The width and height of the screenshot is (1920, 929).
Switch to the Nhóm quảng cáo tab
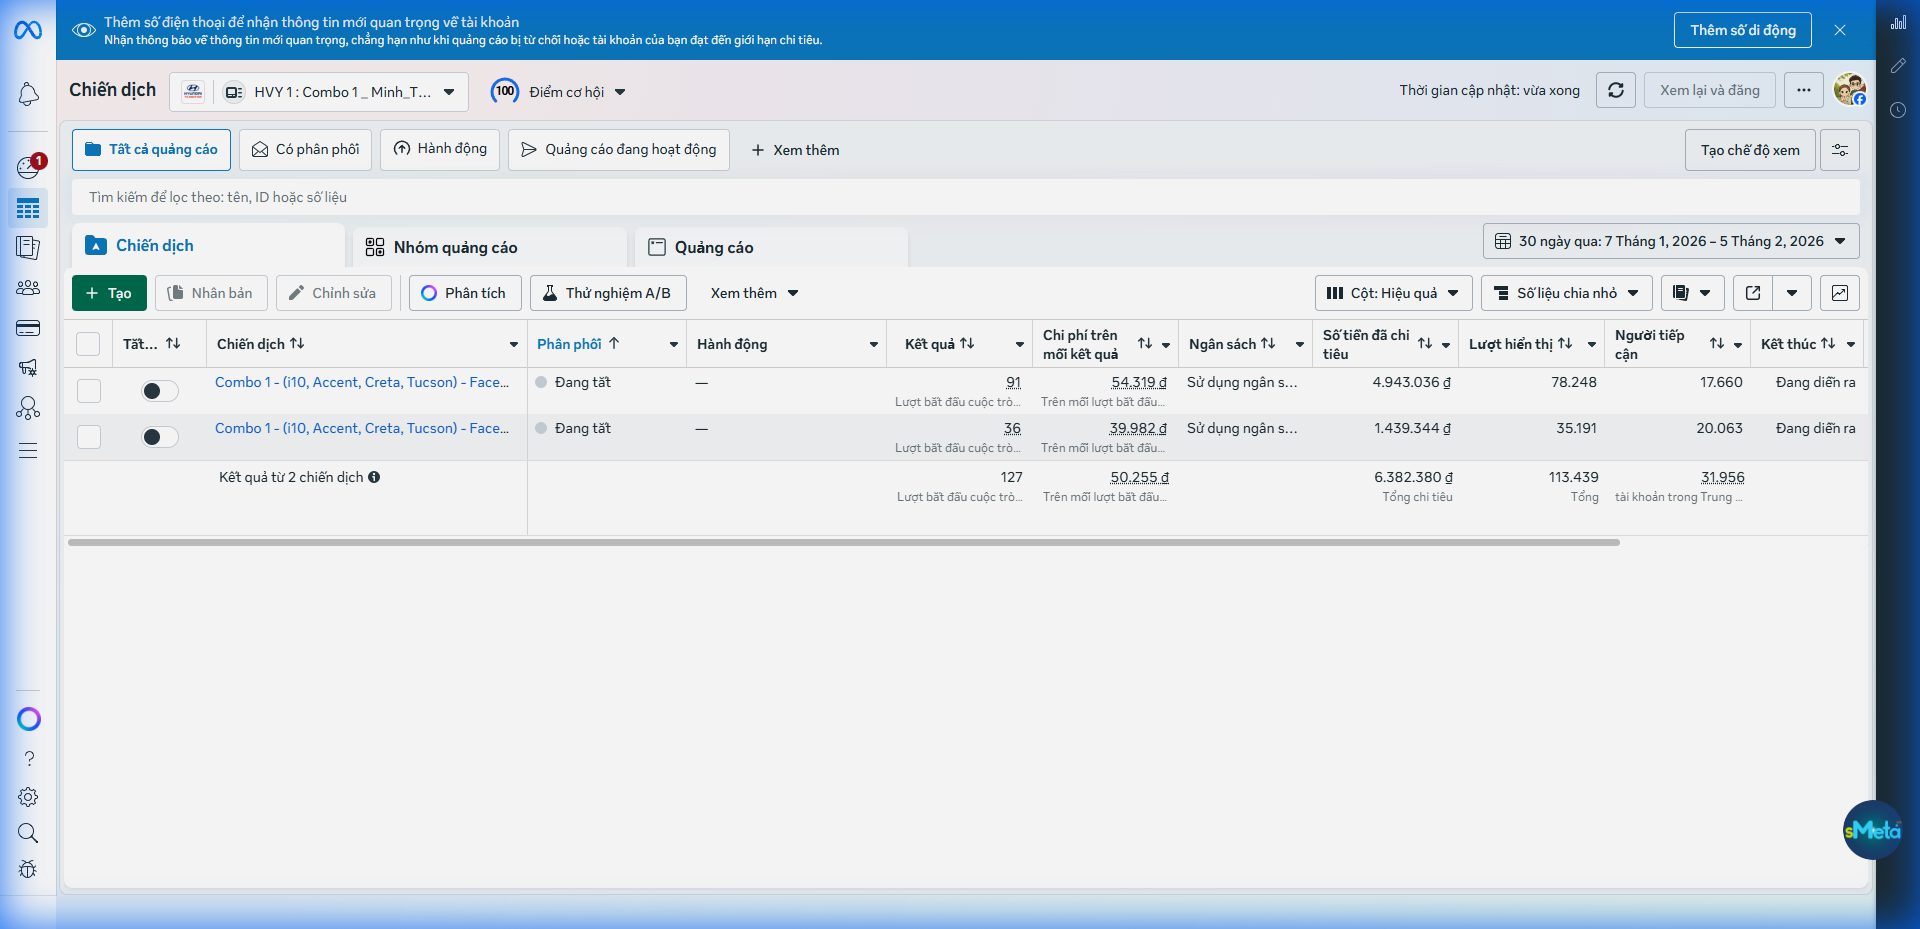(x=455, y=247)
